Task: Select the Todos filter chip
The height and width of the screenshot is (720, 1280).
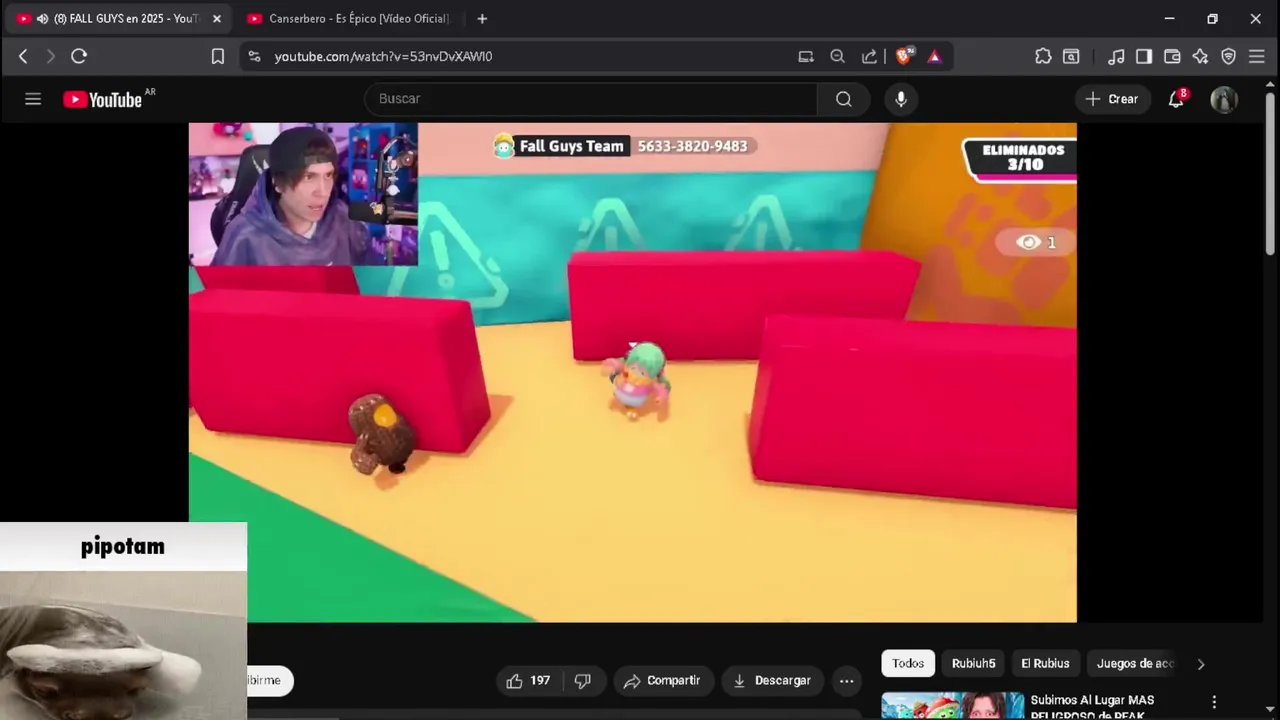Action: [908, 663]
